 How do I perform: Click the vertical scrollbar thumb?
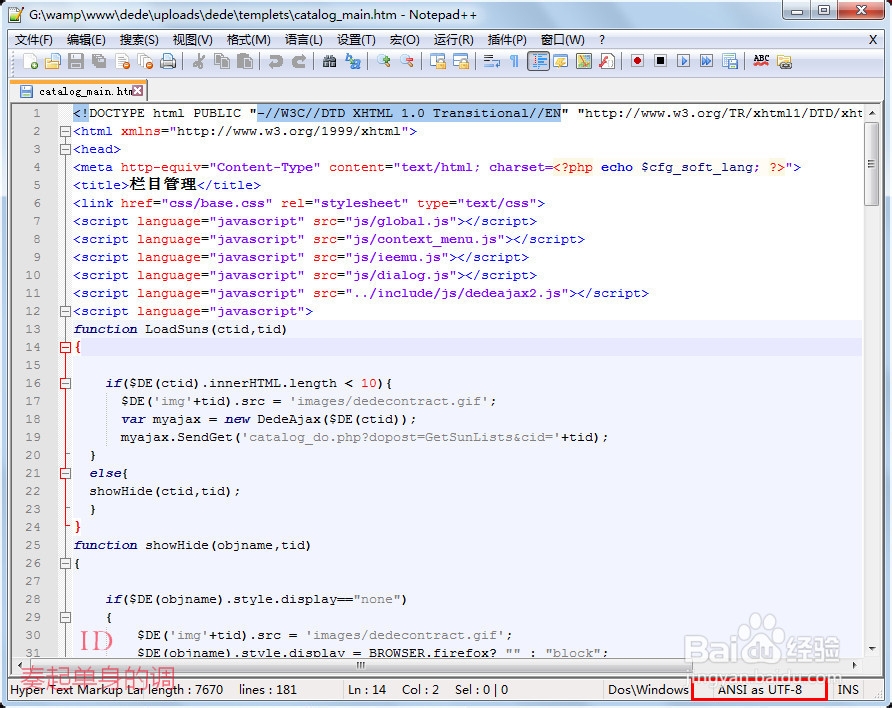(872, 164)
